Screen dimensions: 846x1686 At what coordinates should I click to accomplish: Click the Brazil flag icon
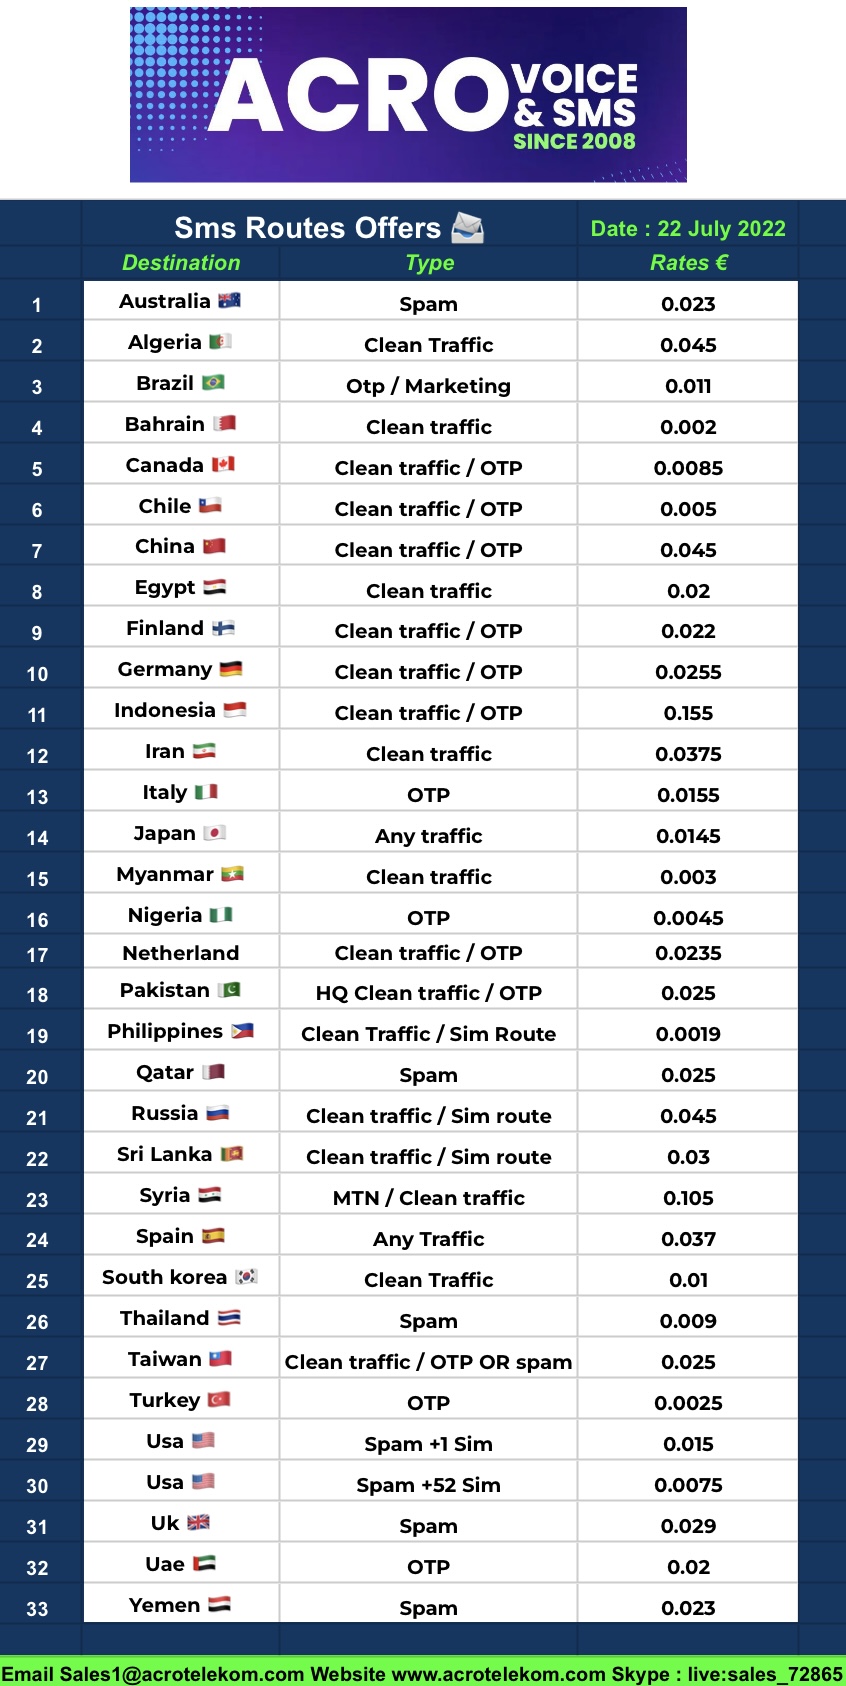[x=213, y=382]
